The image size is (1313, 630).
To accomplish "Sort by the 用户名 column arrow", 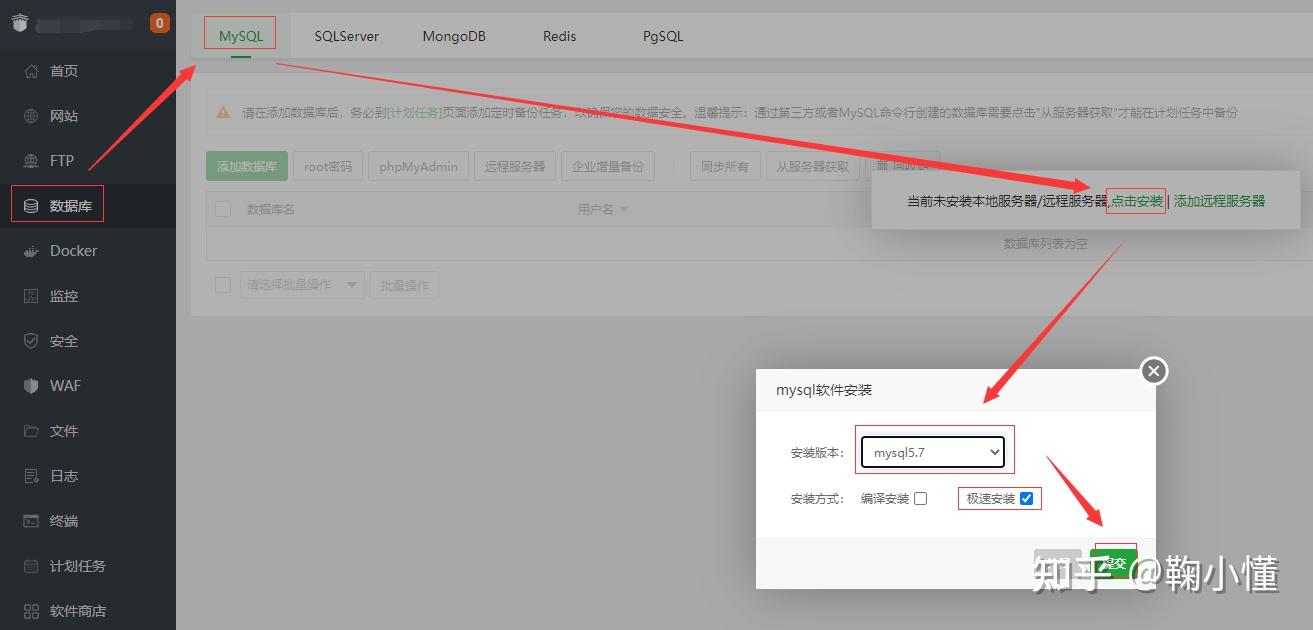I will pos(624,210).
